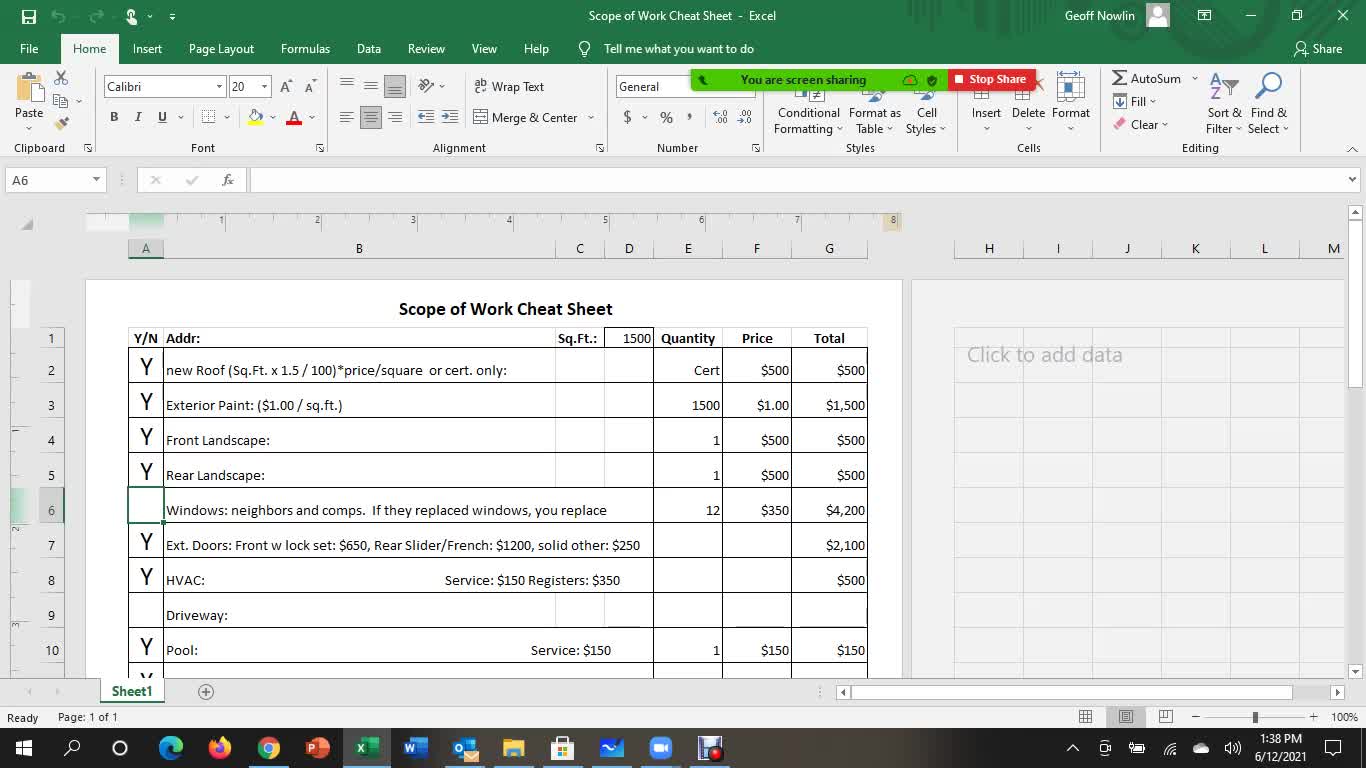Viewport: 1366px width, 768px height.
Task: Decrease font size with smaller A icon
Action: point(310,87)
